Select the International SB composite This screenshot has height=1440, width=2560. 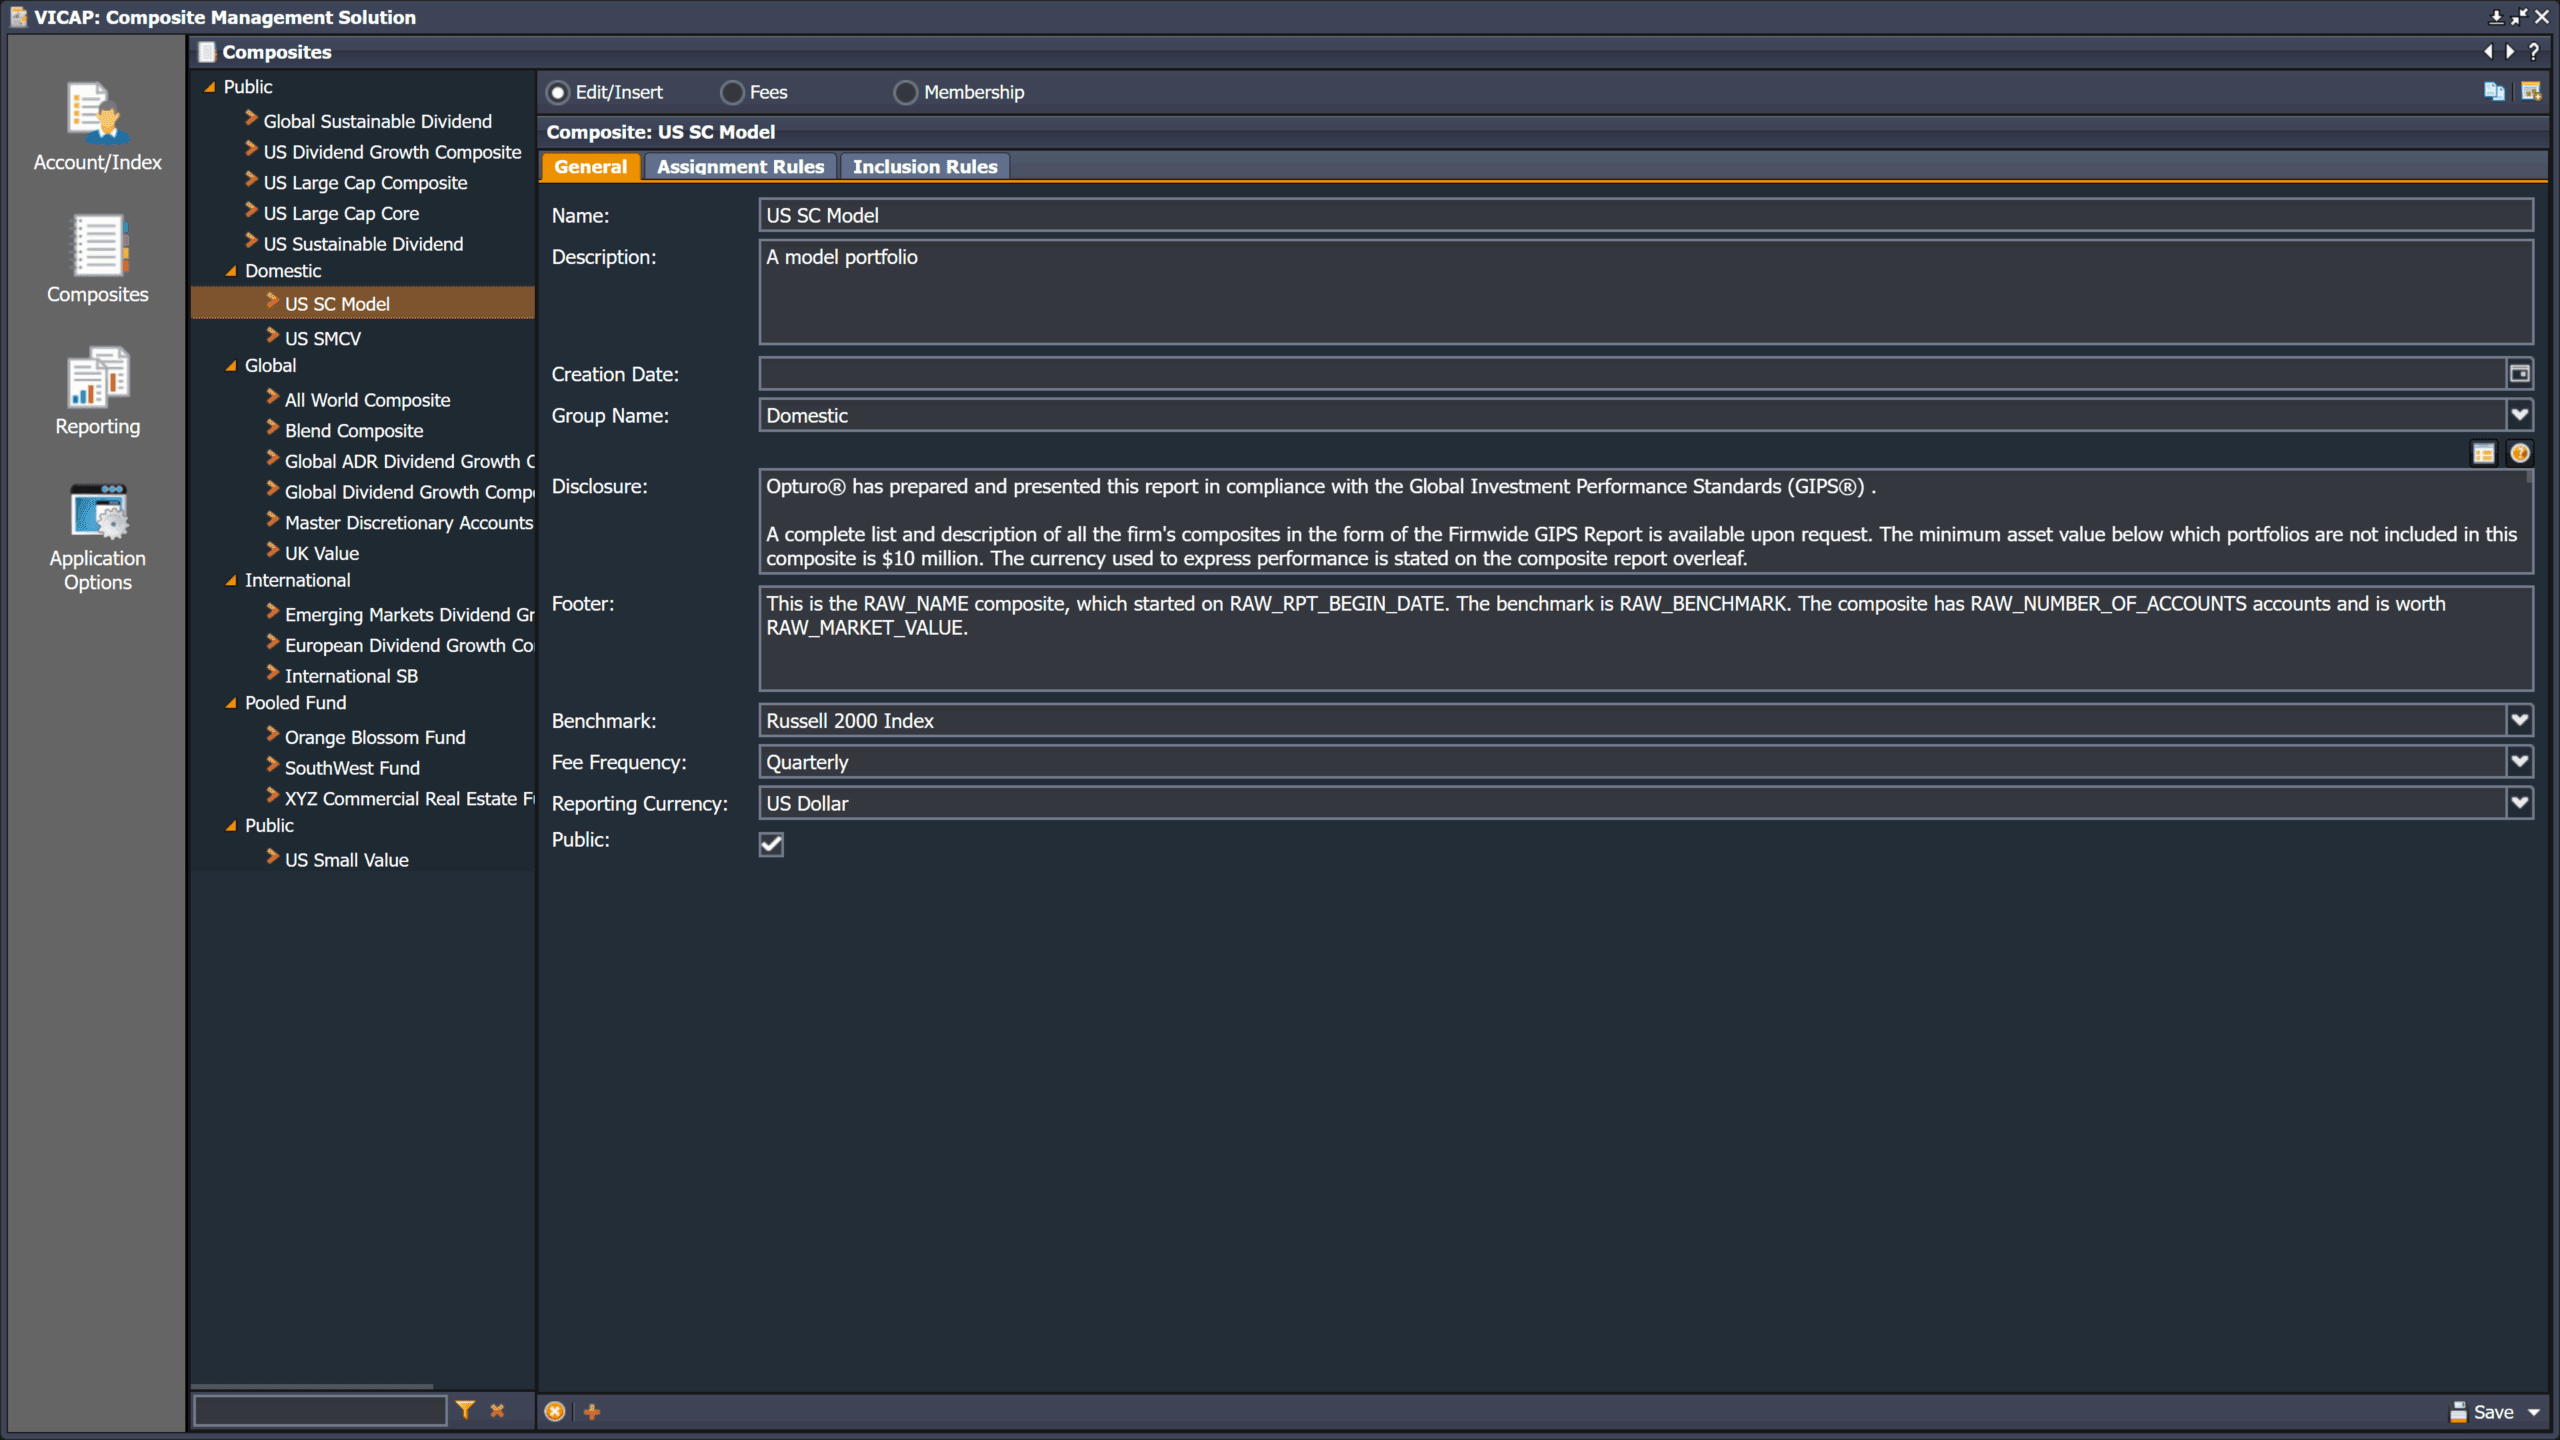(x=351, y=676)
